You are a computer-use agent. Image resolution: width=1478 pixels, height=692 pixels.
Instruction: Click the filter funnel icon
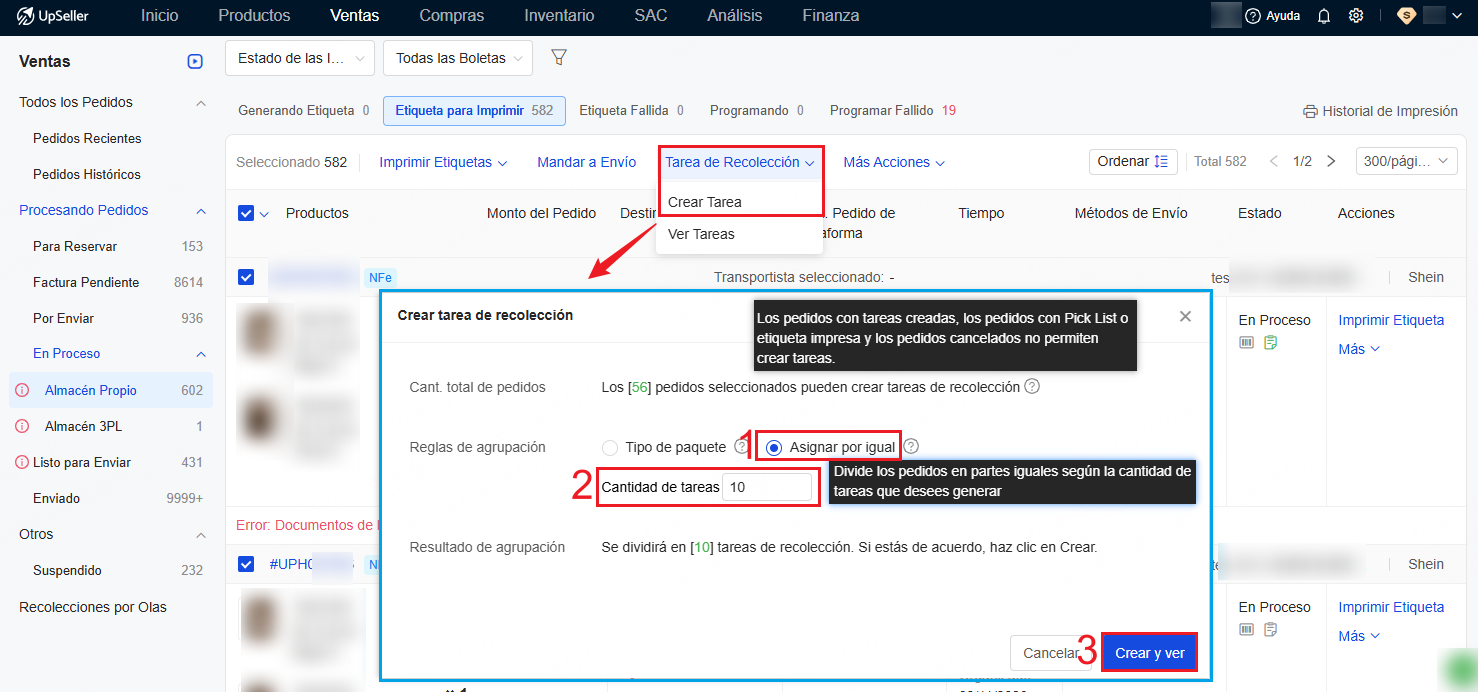559,58
